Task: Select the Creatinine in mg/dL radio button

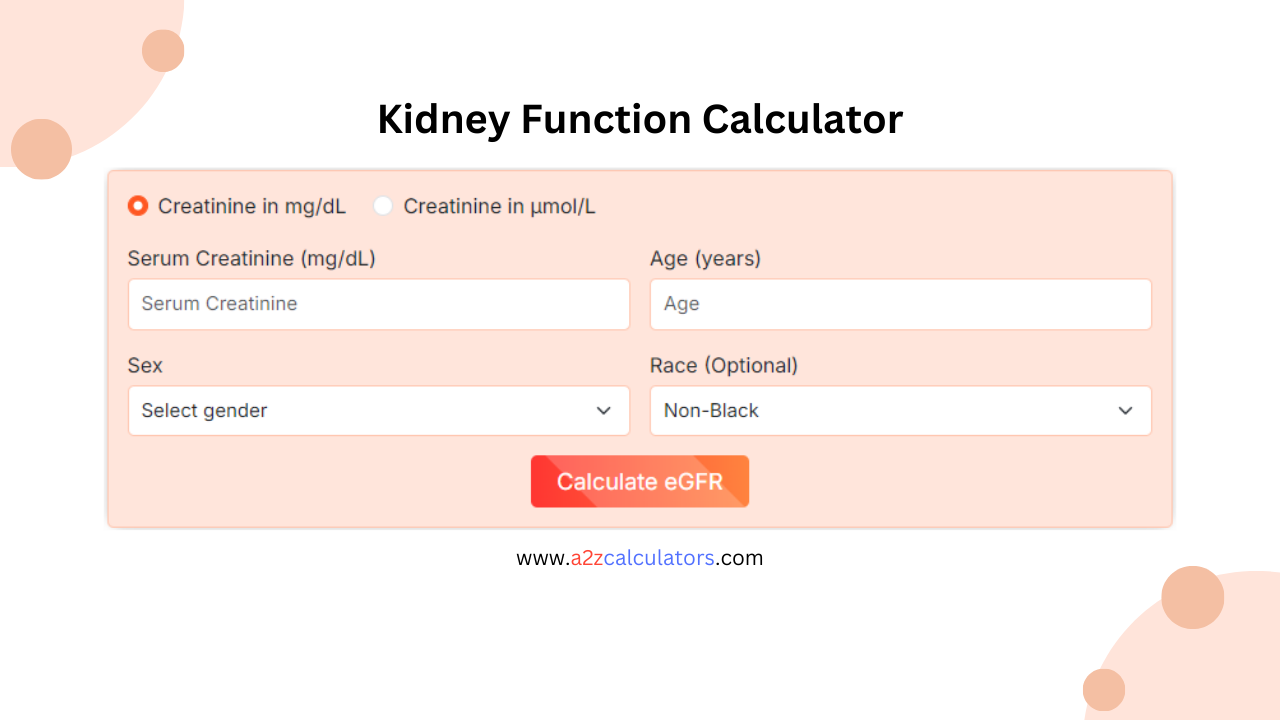Action: point(137,206)
